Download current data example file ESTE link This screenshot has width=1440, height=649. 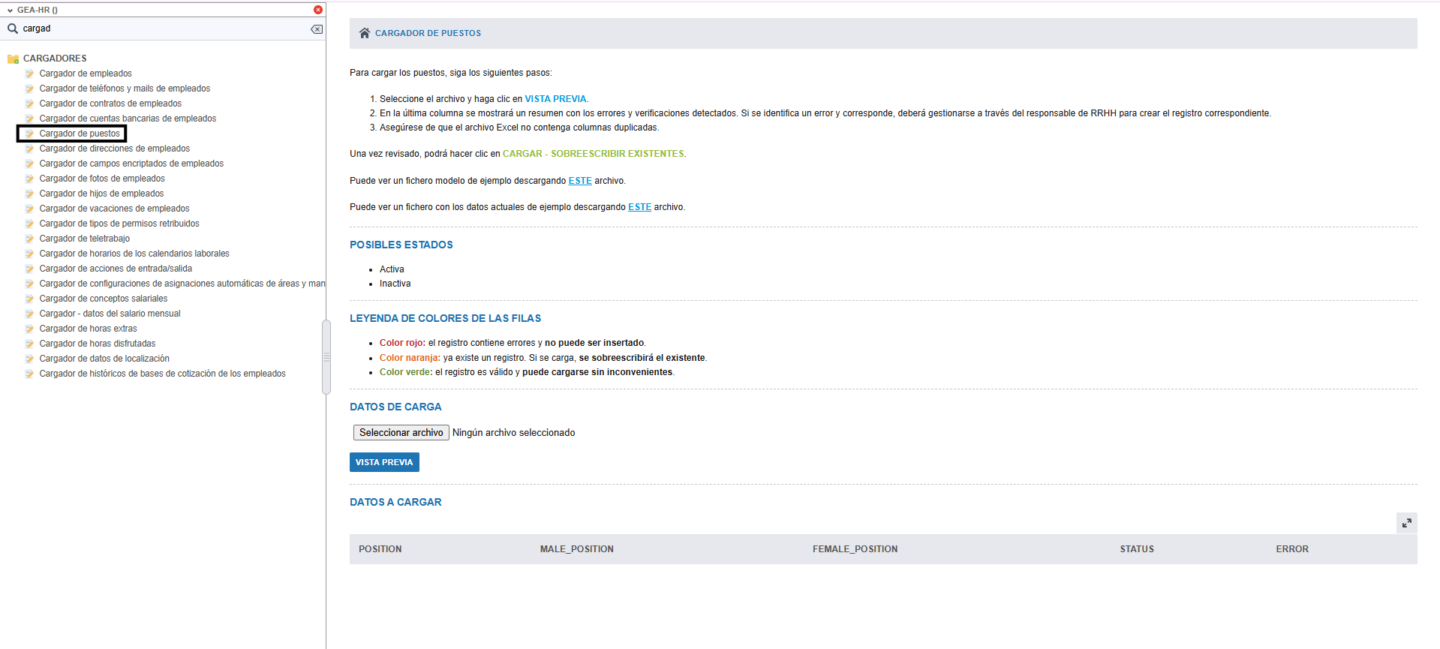tap(639, 207)
